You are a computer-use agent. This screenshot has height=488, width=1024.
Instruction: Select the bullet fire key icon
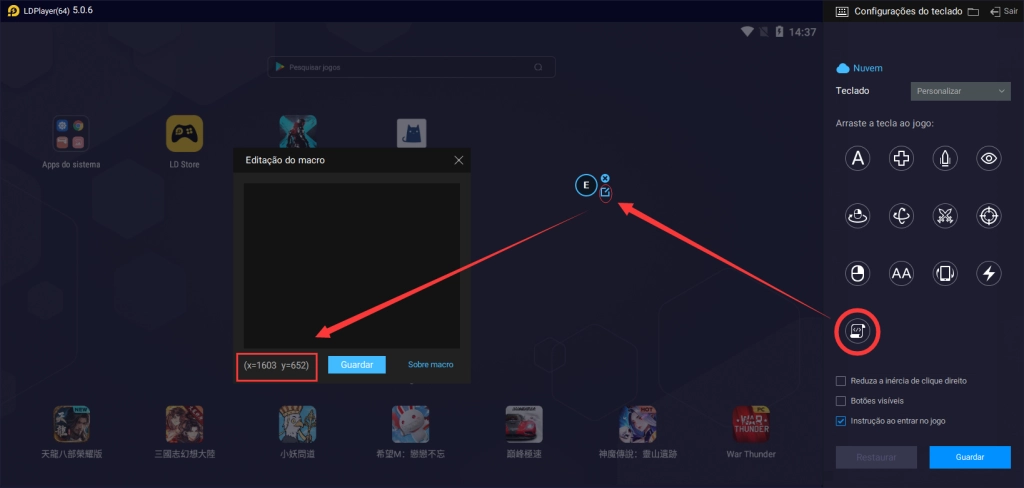pos(945,158)
